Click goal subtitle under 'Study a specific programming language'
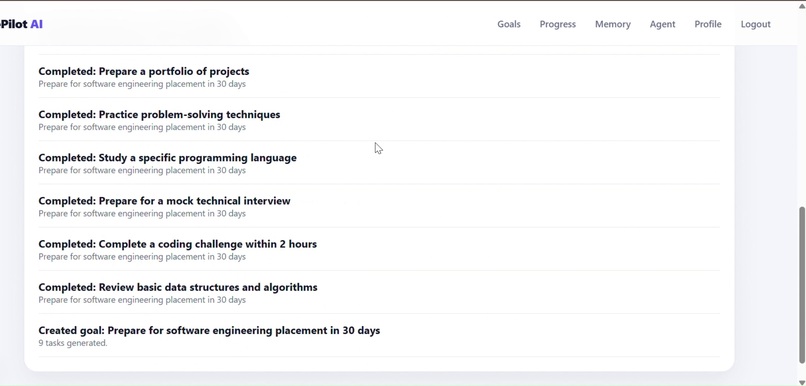This screenshot has width=806, height=386. [x=142, y=170]
